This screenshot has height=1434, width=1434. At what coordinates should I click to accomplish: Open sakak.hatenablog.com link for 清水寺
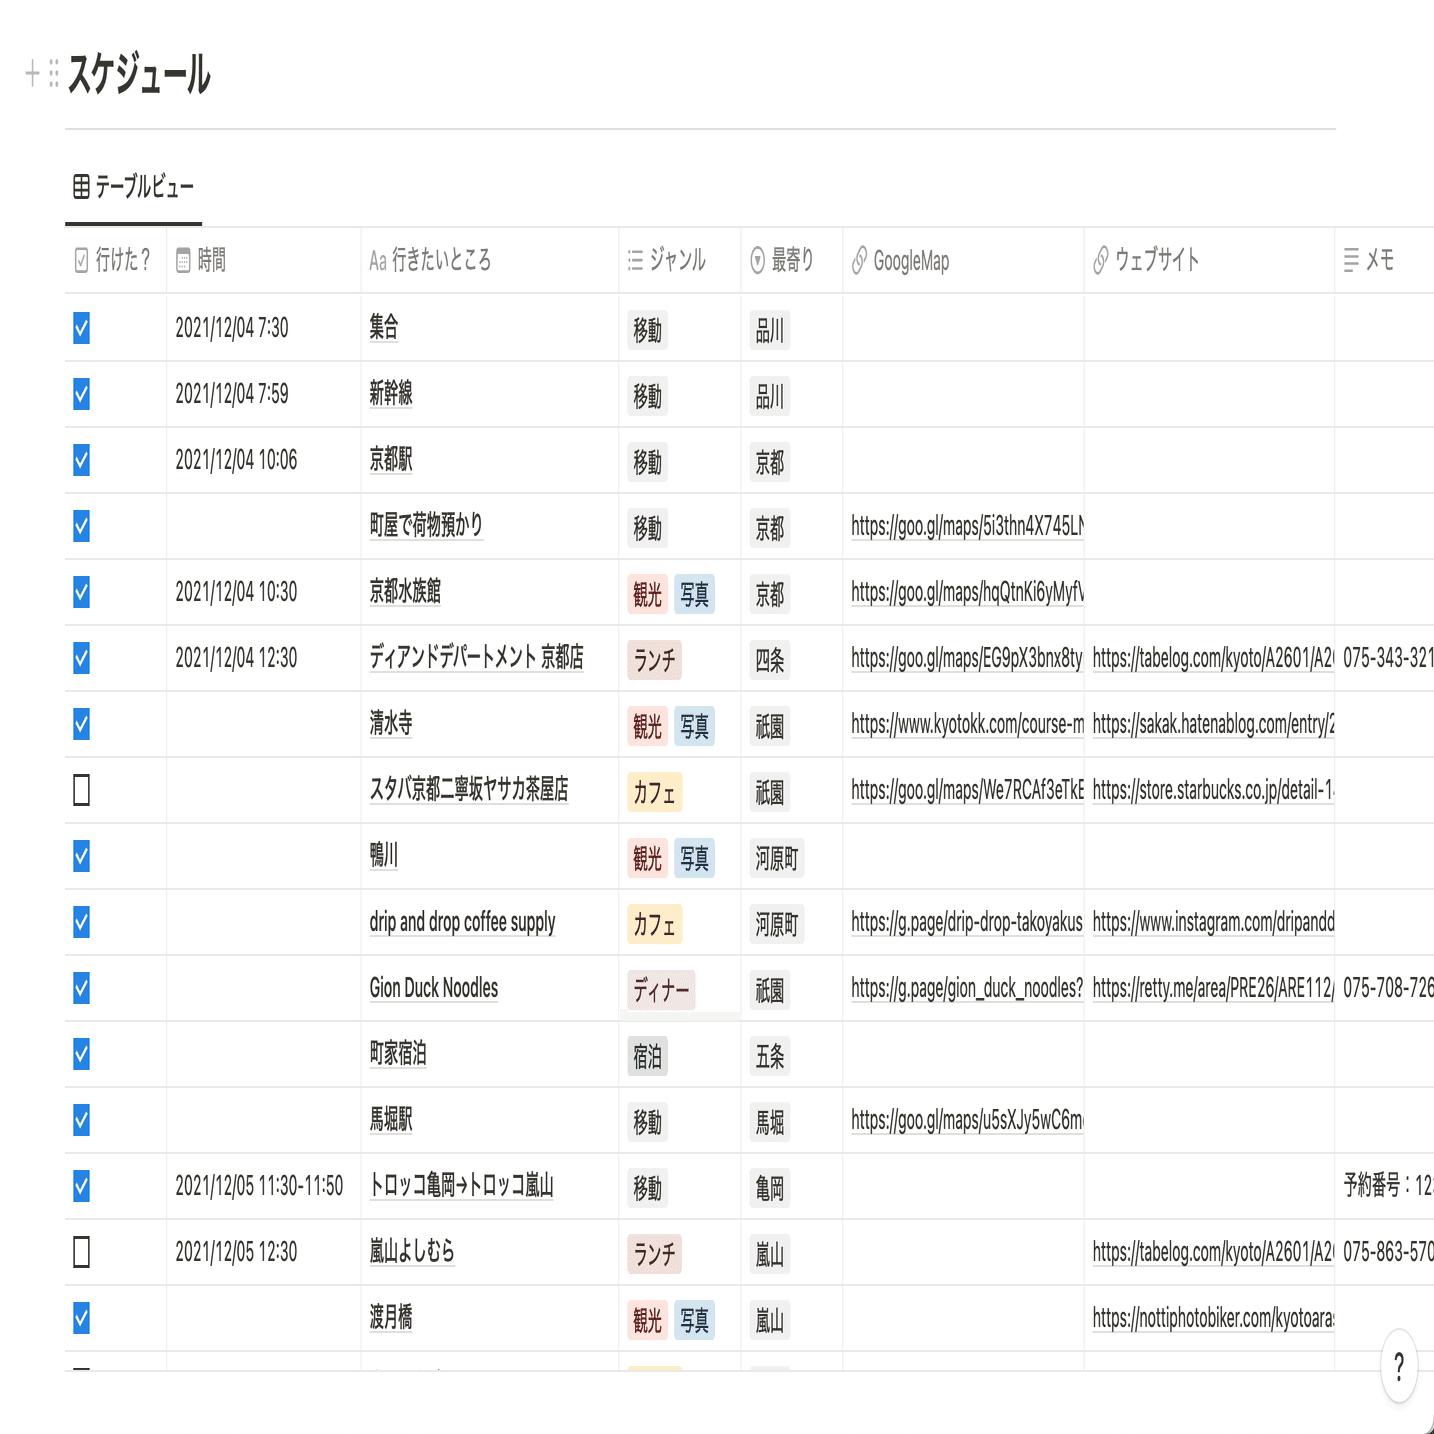pyautogui.click(x=1213, y=724)
